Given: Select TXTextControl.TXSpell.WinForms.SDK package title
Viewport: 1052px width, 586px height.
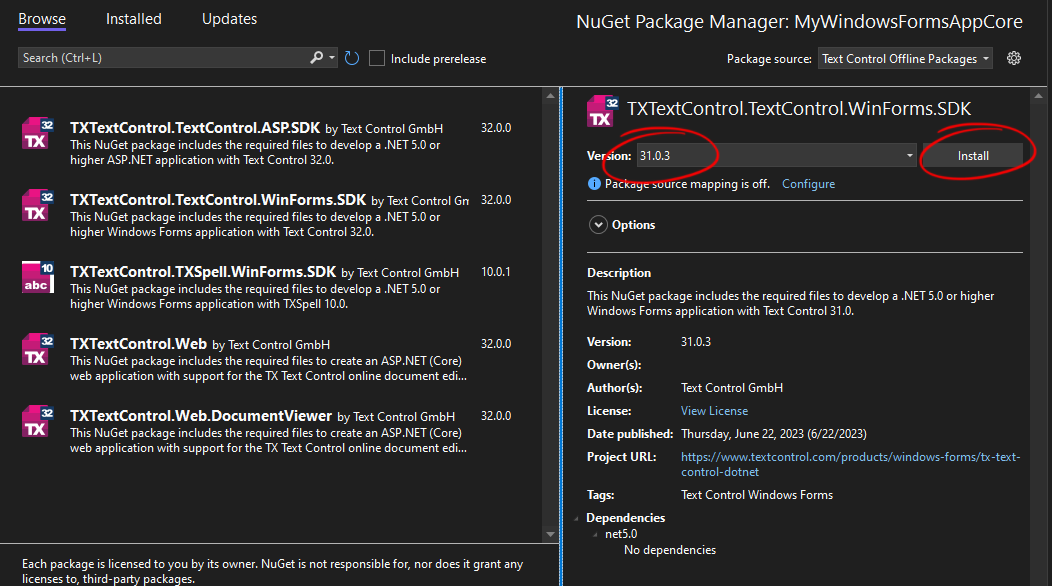Looking at the screenshot, I should [x=203, y=271].
